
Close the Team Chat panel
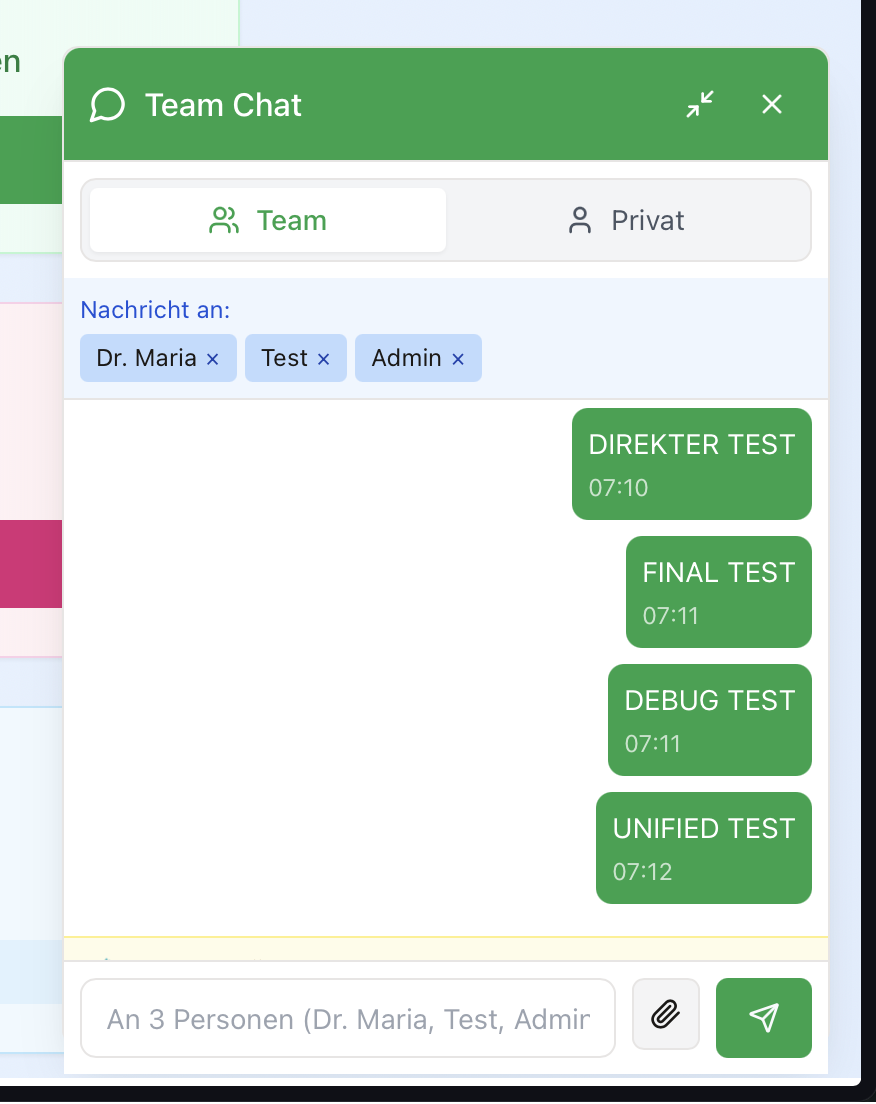click(x=771, y=104)
